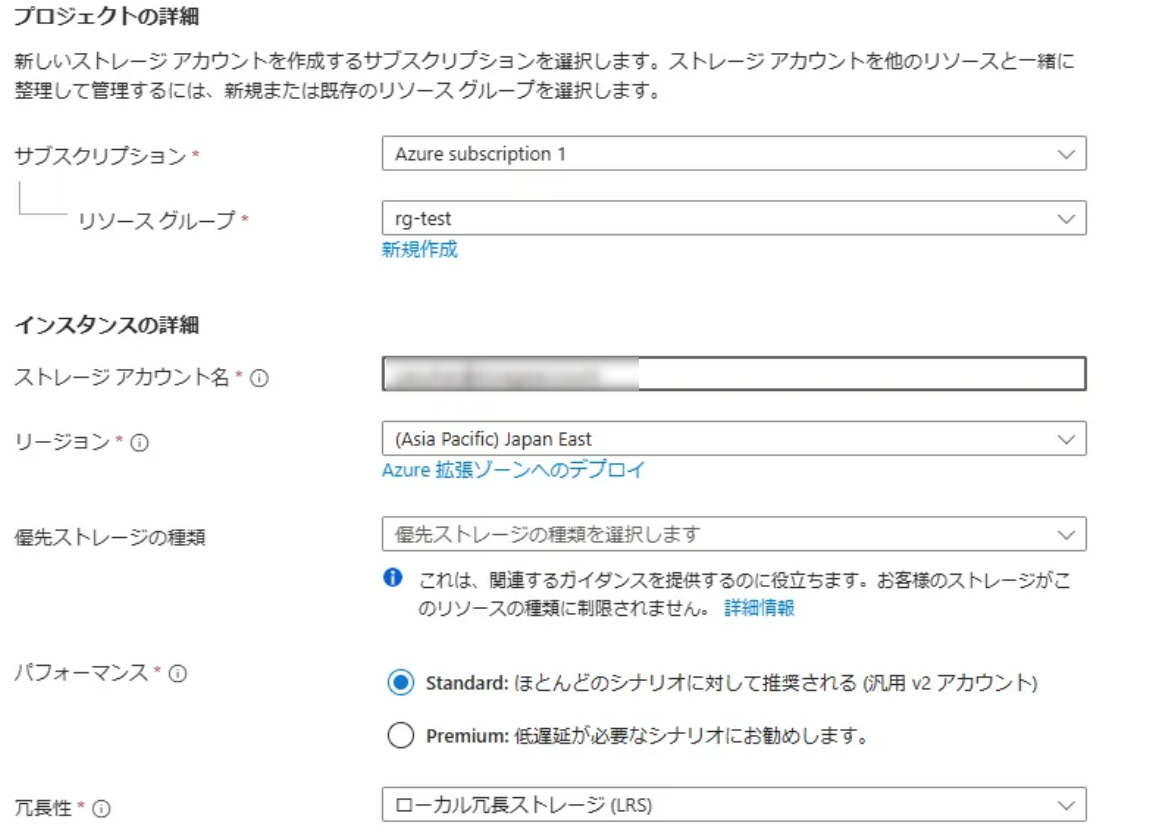Click chevron arrow of サブスクリプション dropdown
This screenshot has width=1149, height=836.
(1067, 155)
